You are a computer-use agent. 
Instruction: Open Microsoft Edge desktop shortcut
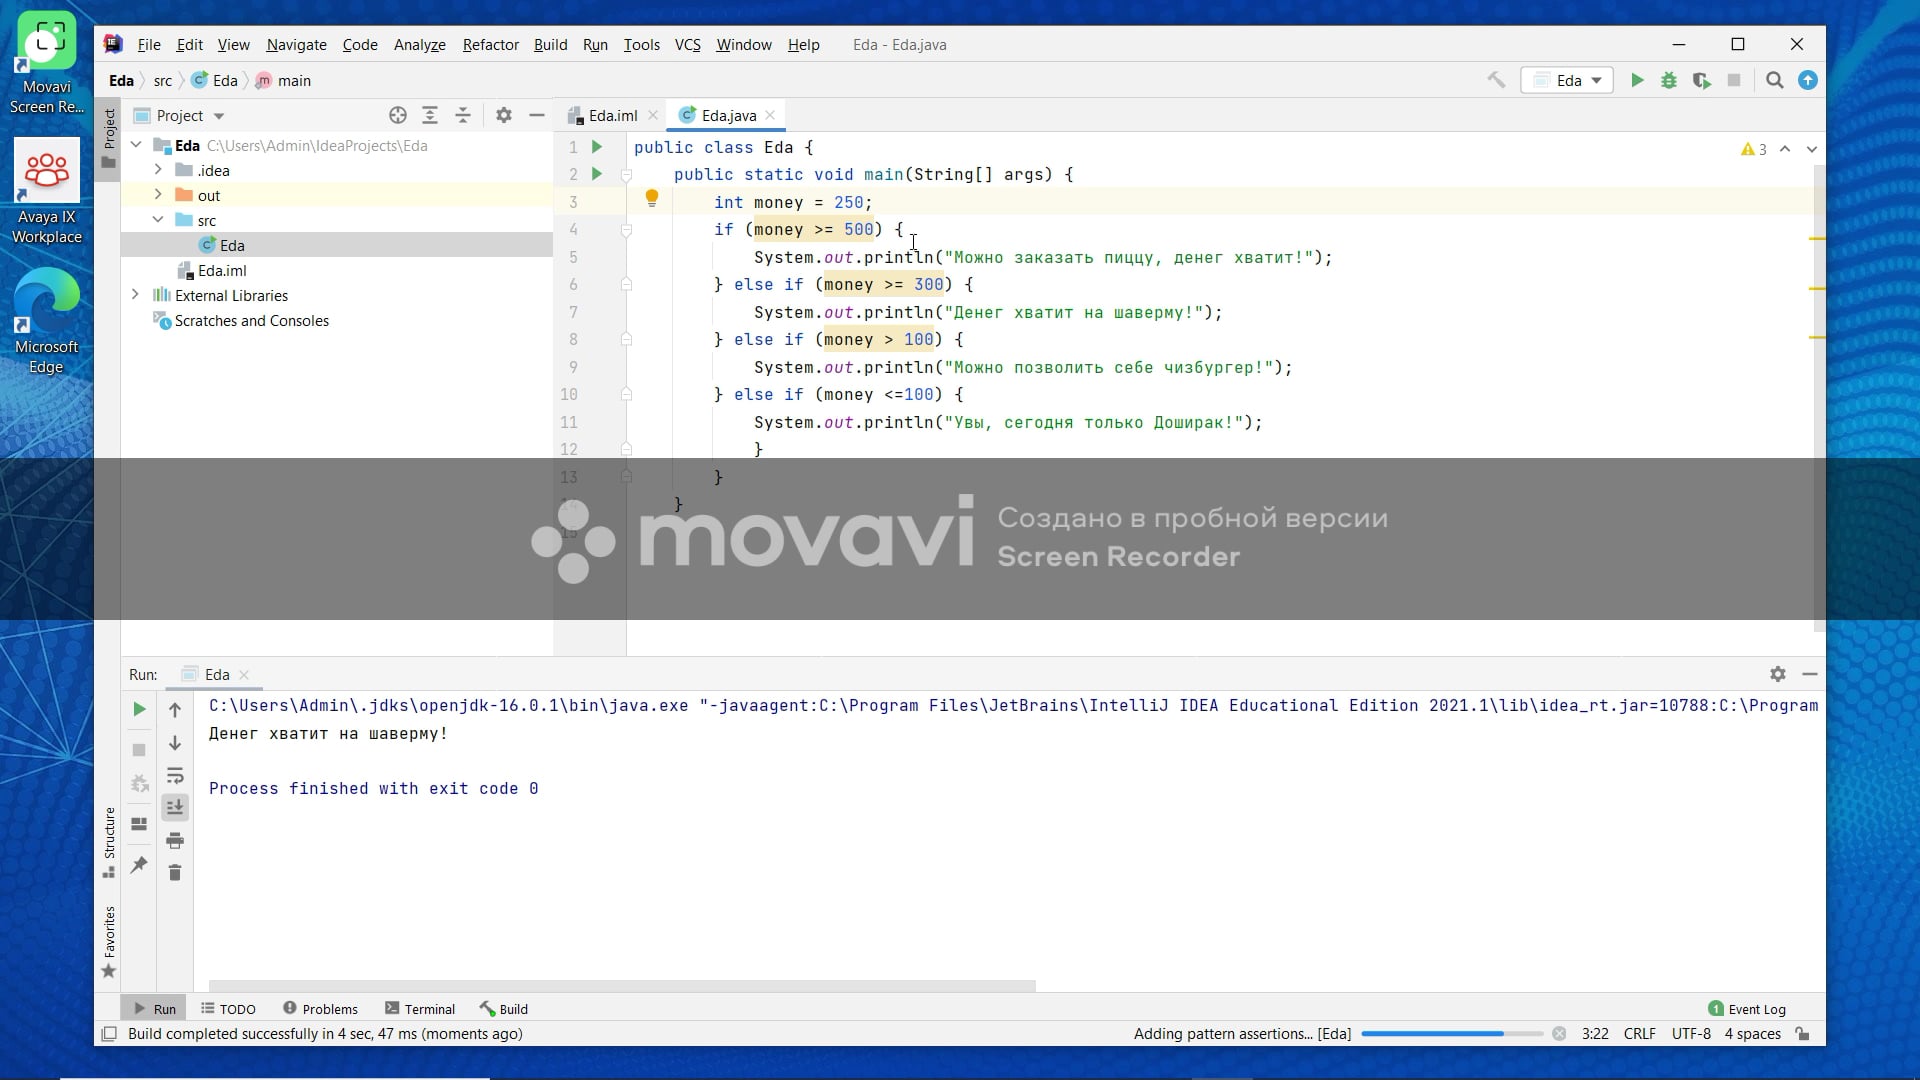tap(46, 322)
